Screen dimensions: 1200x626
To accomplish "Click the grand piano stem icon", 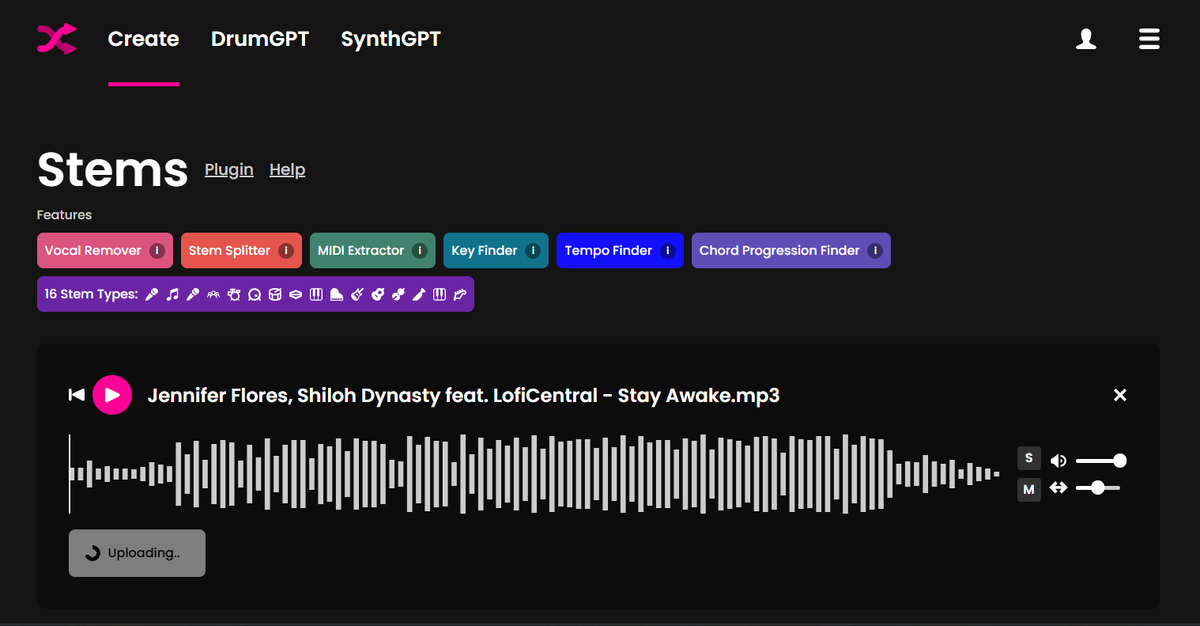I will pos(336,295).
